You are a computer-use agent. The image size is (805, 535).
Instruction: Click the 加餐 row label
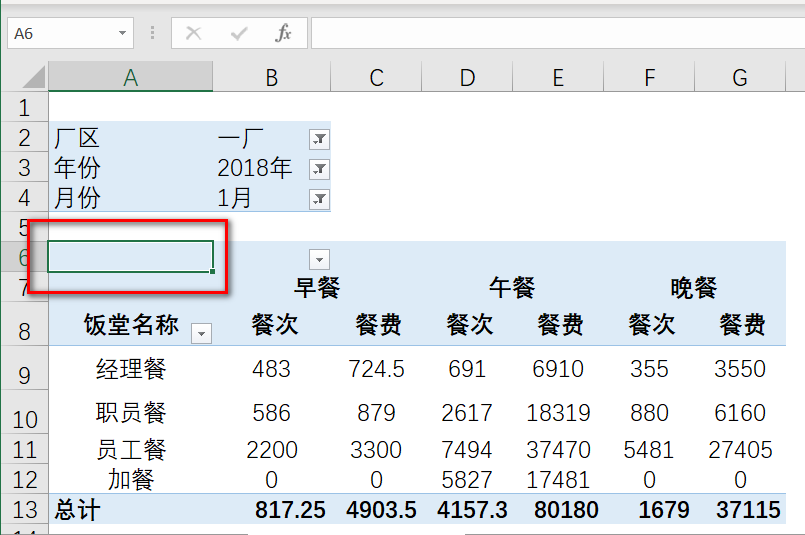click(131, 480)
